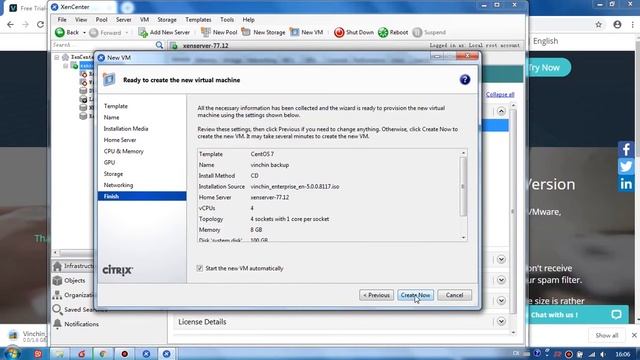Click the red Shut Down icon
The image size is (640, 360).
tap(339, 32)
